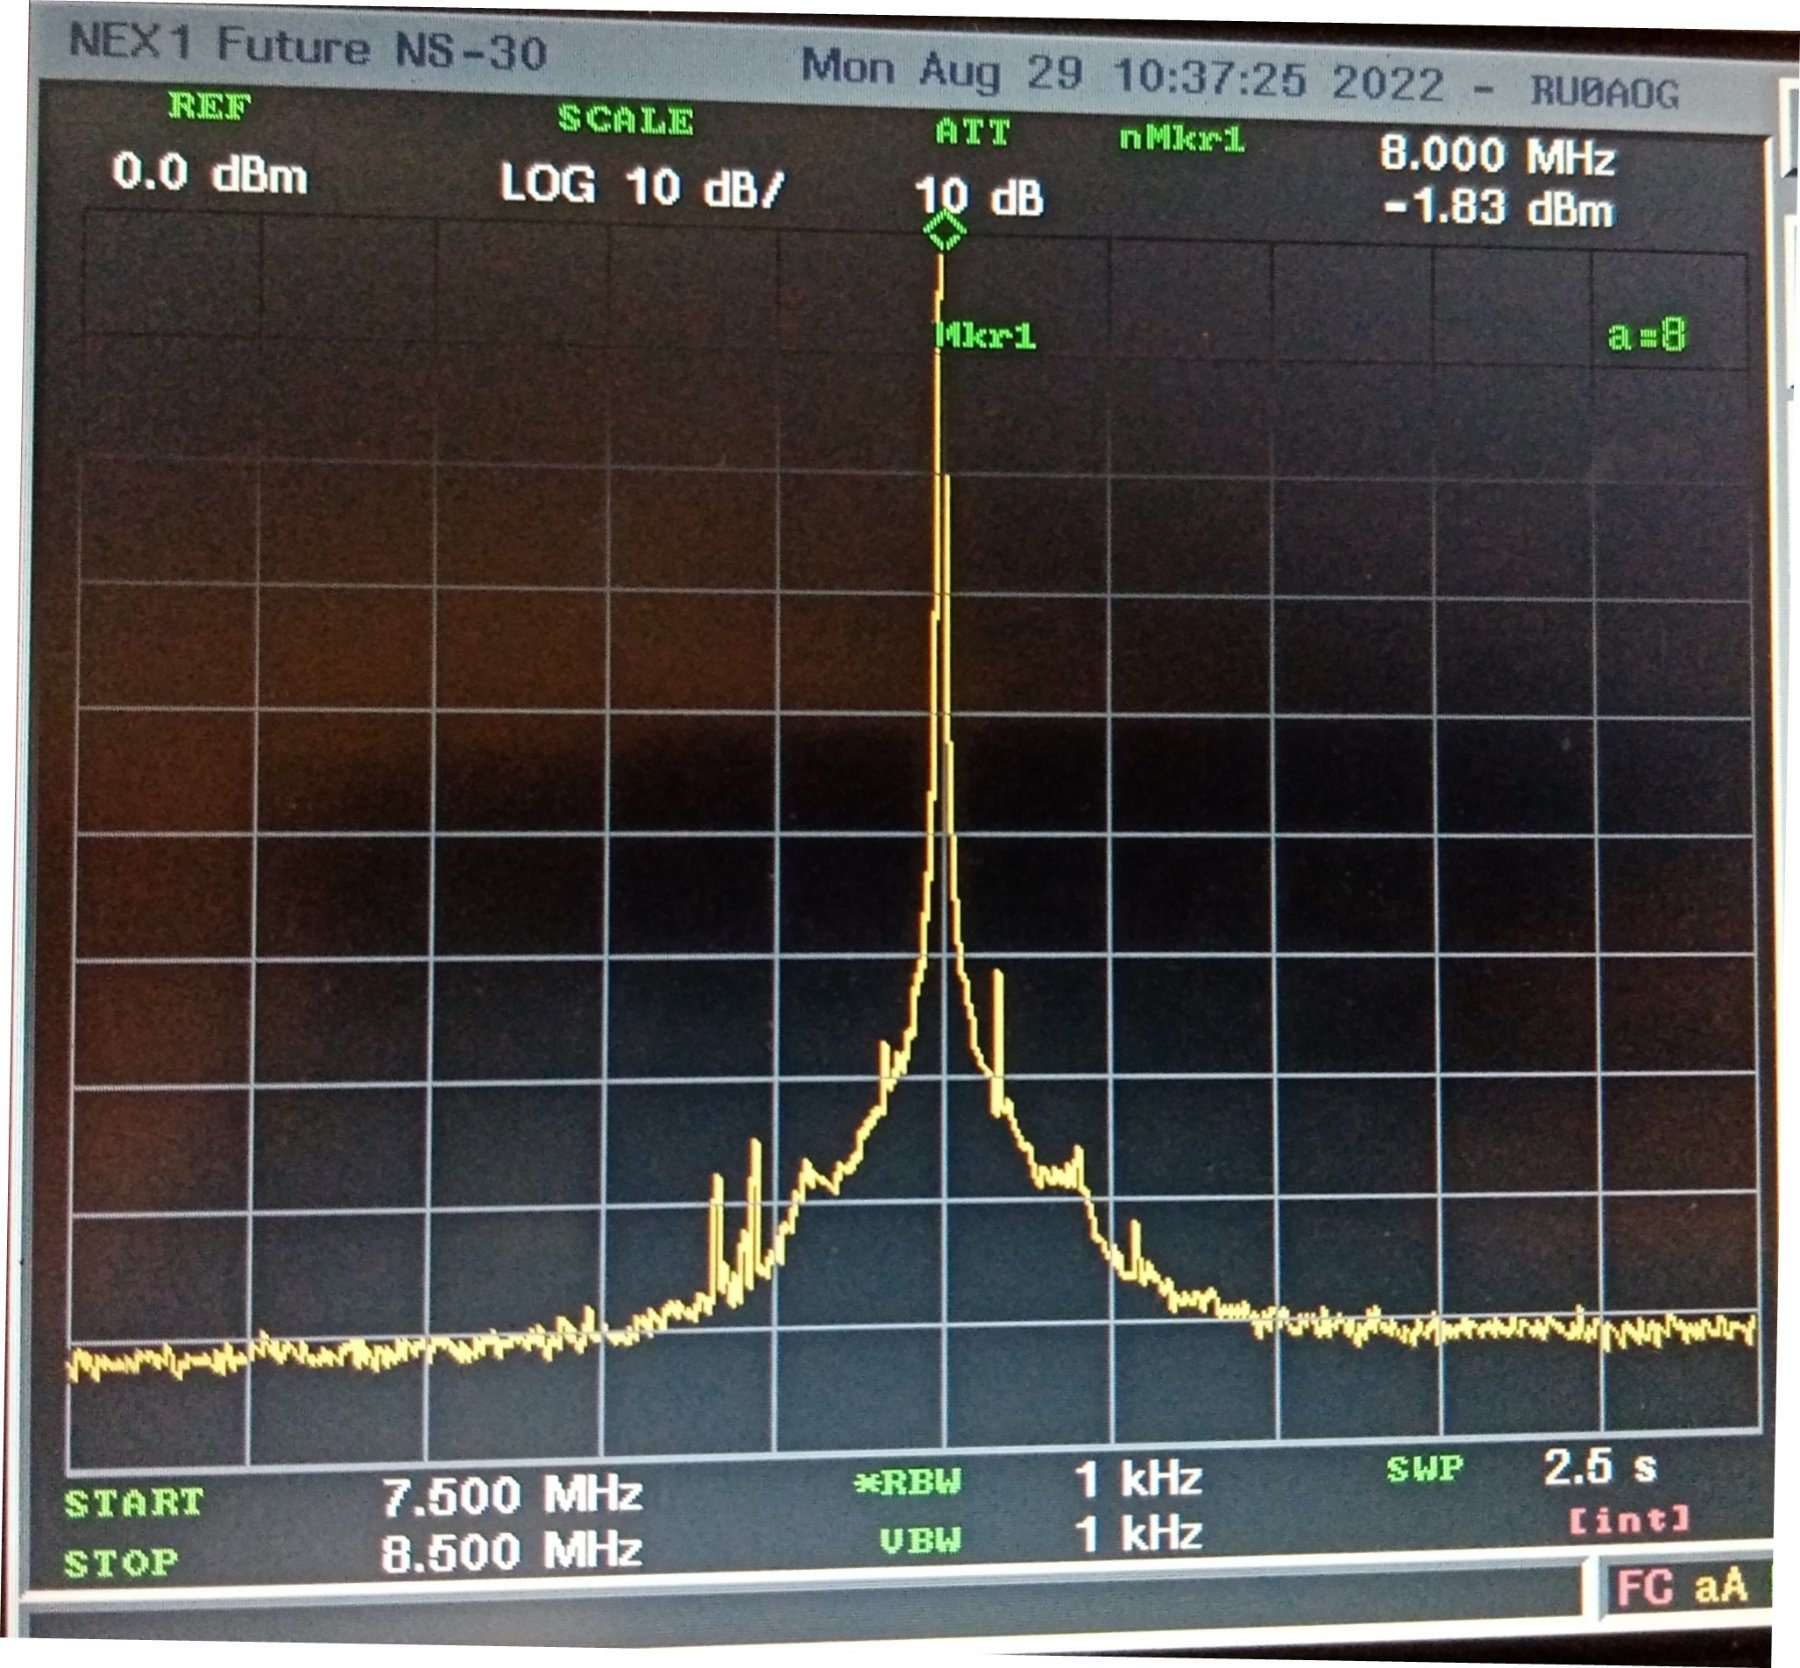Click the RBW 1 kHz value
Viewport: 1800px width, 1668px height.
tap(1138, 1478)
